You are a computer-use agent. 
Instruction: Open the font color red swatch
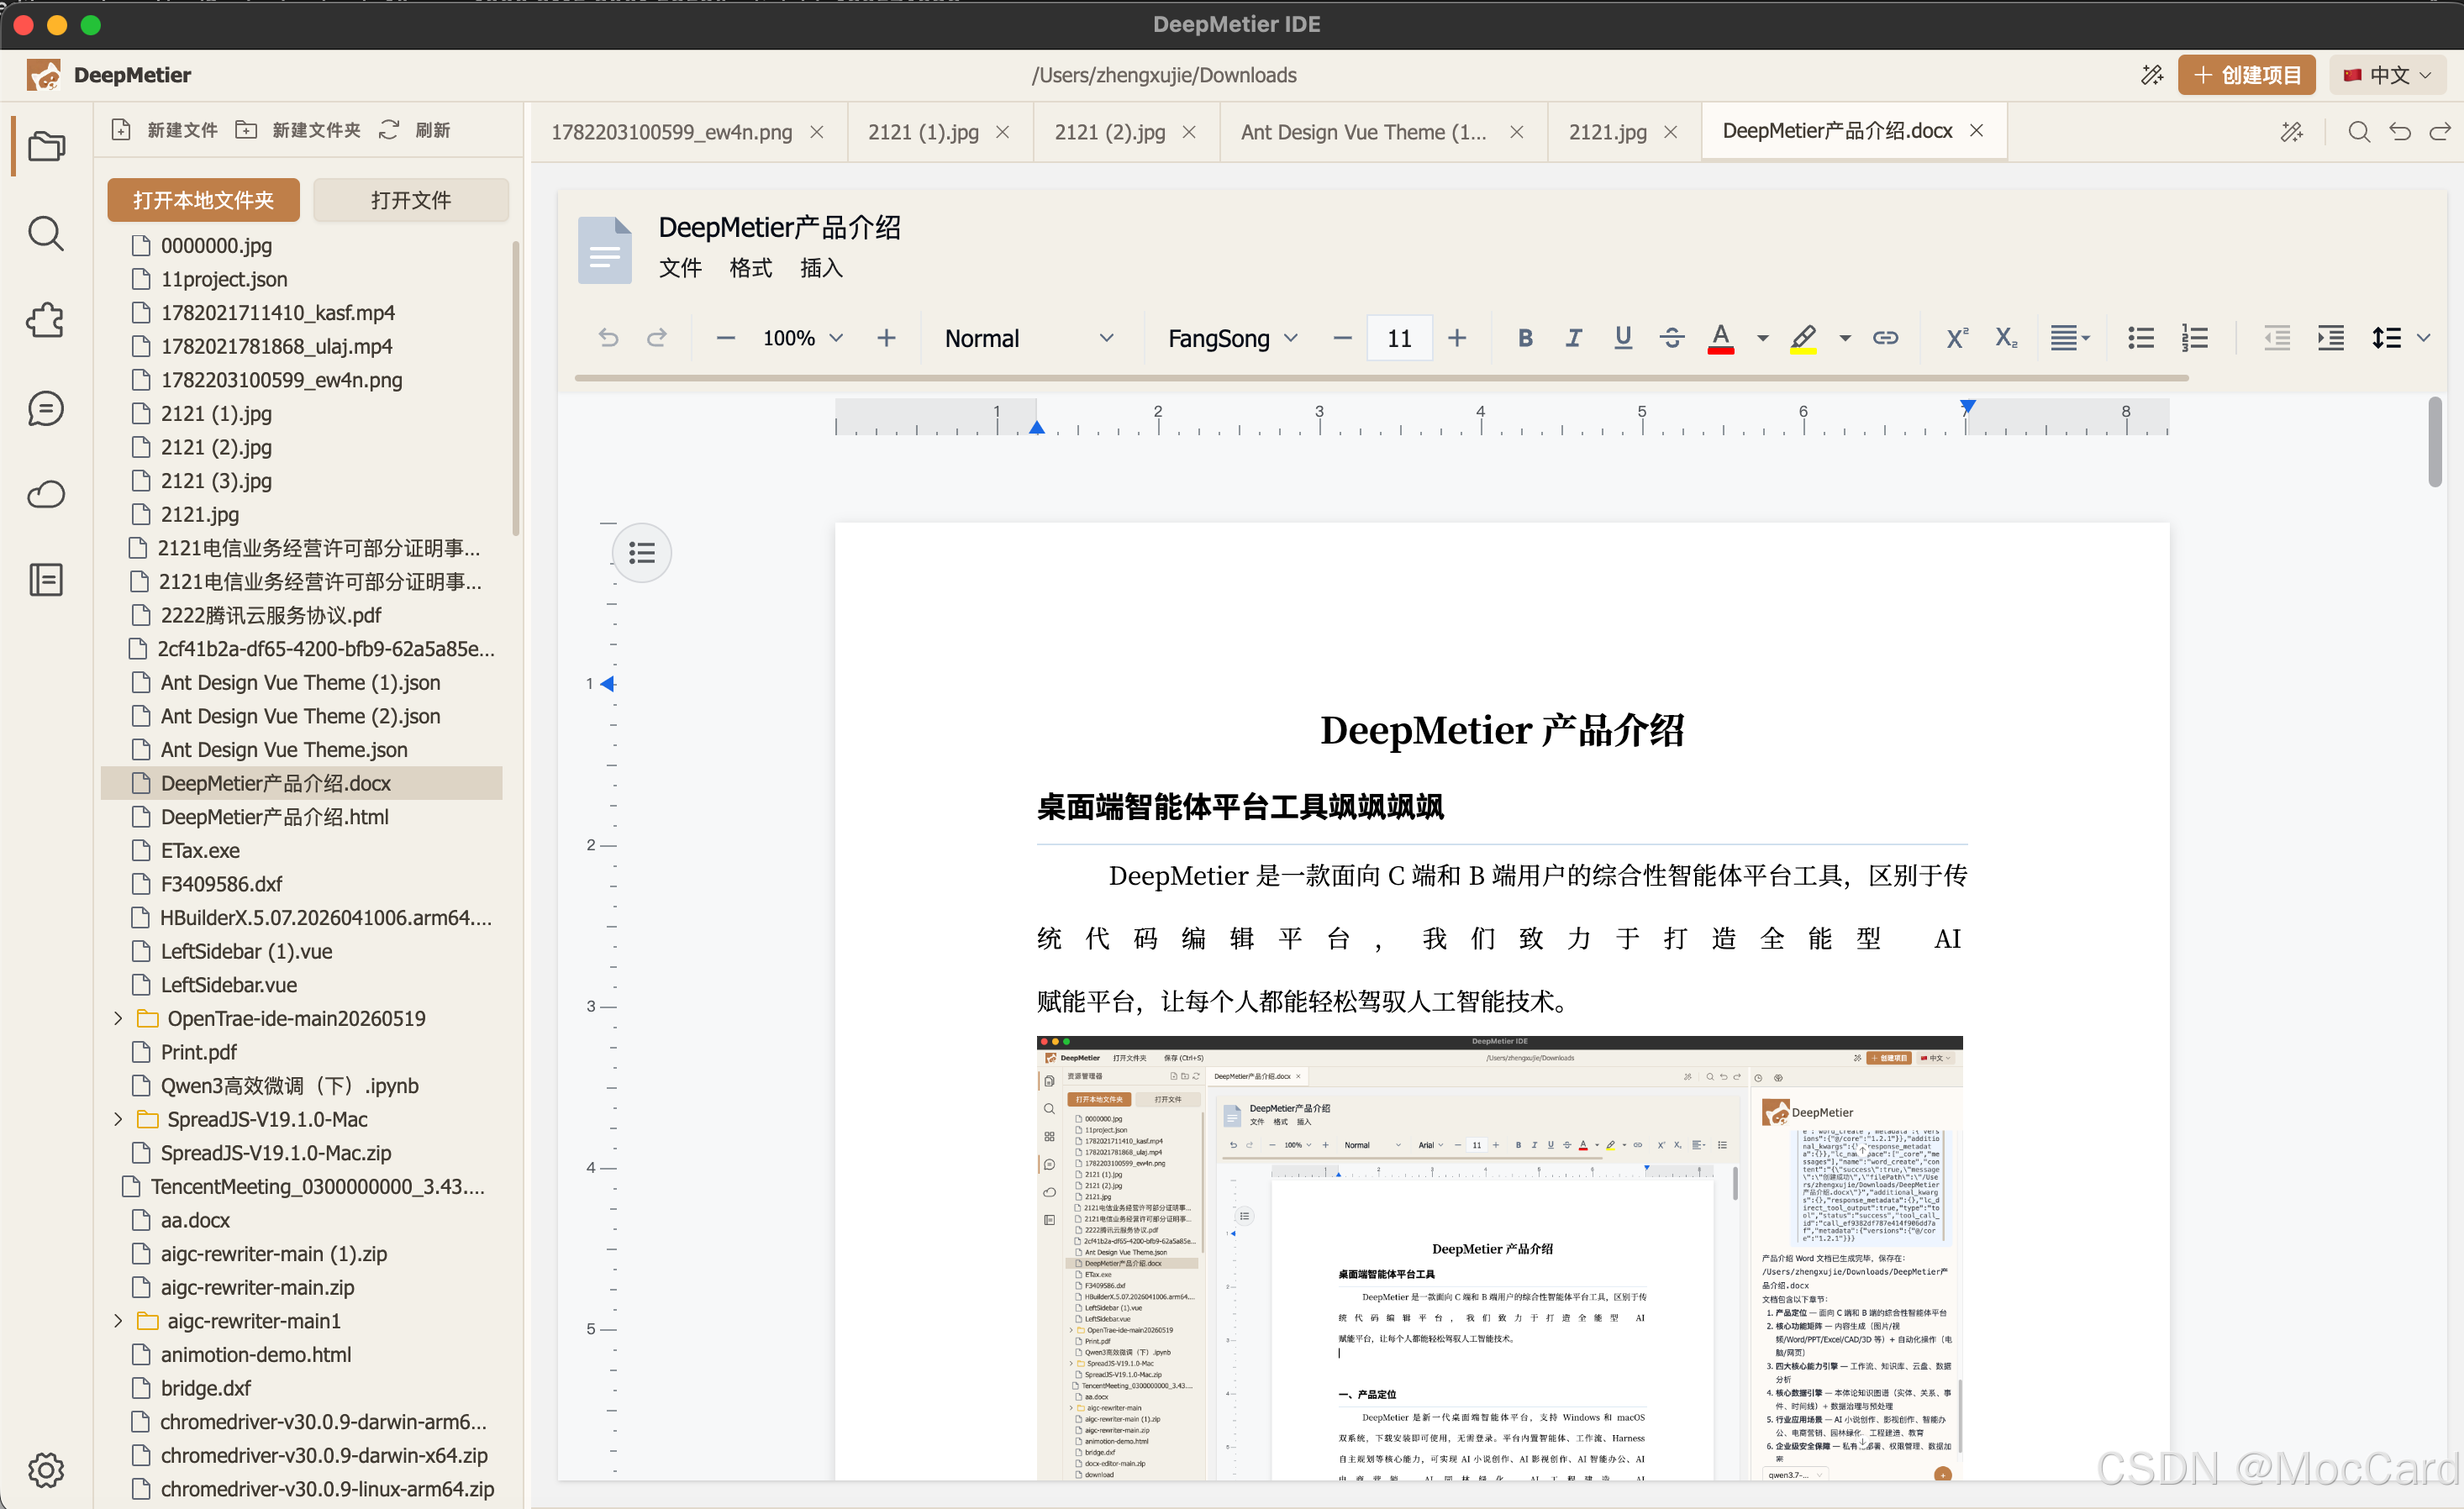click(x=1720, y=338)
